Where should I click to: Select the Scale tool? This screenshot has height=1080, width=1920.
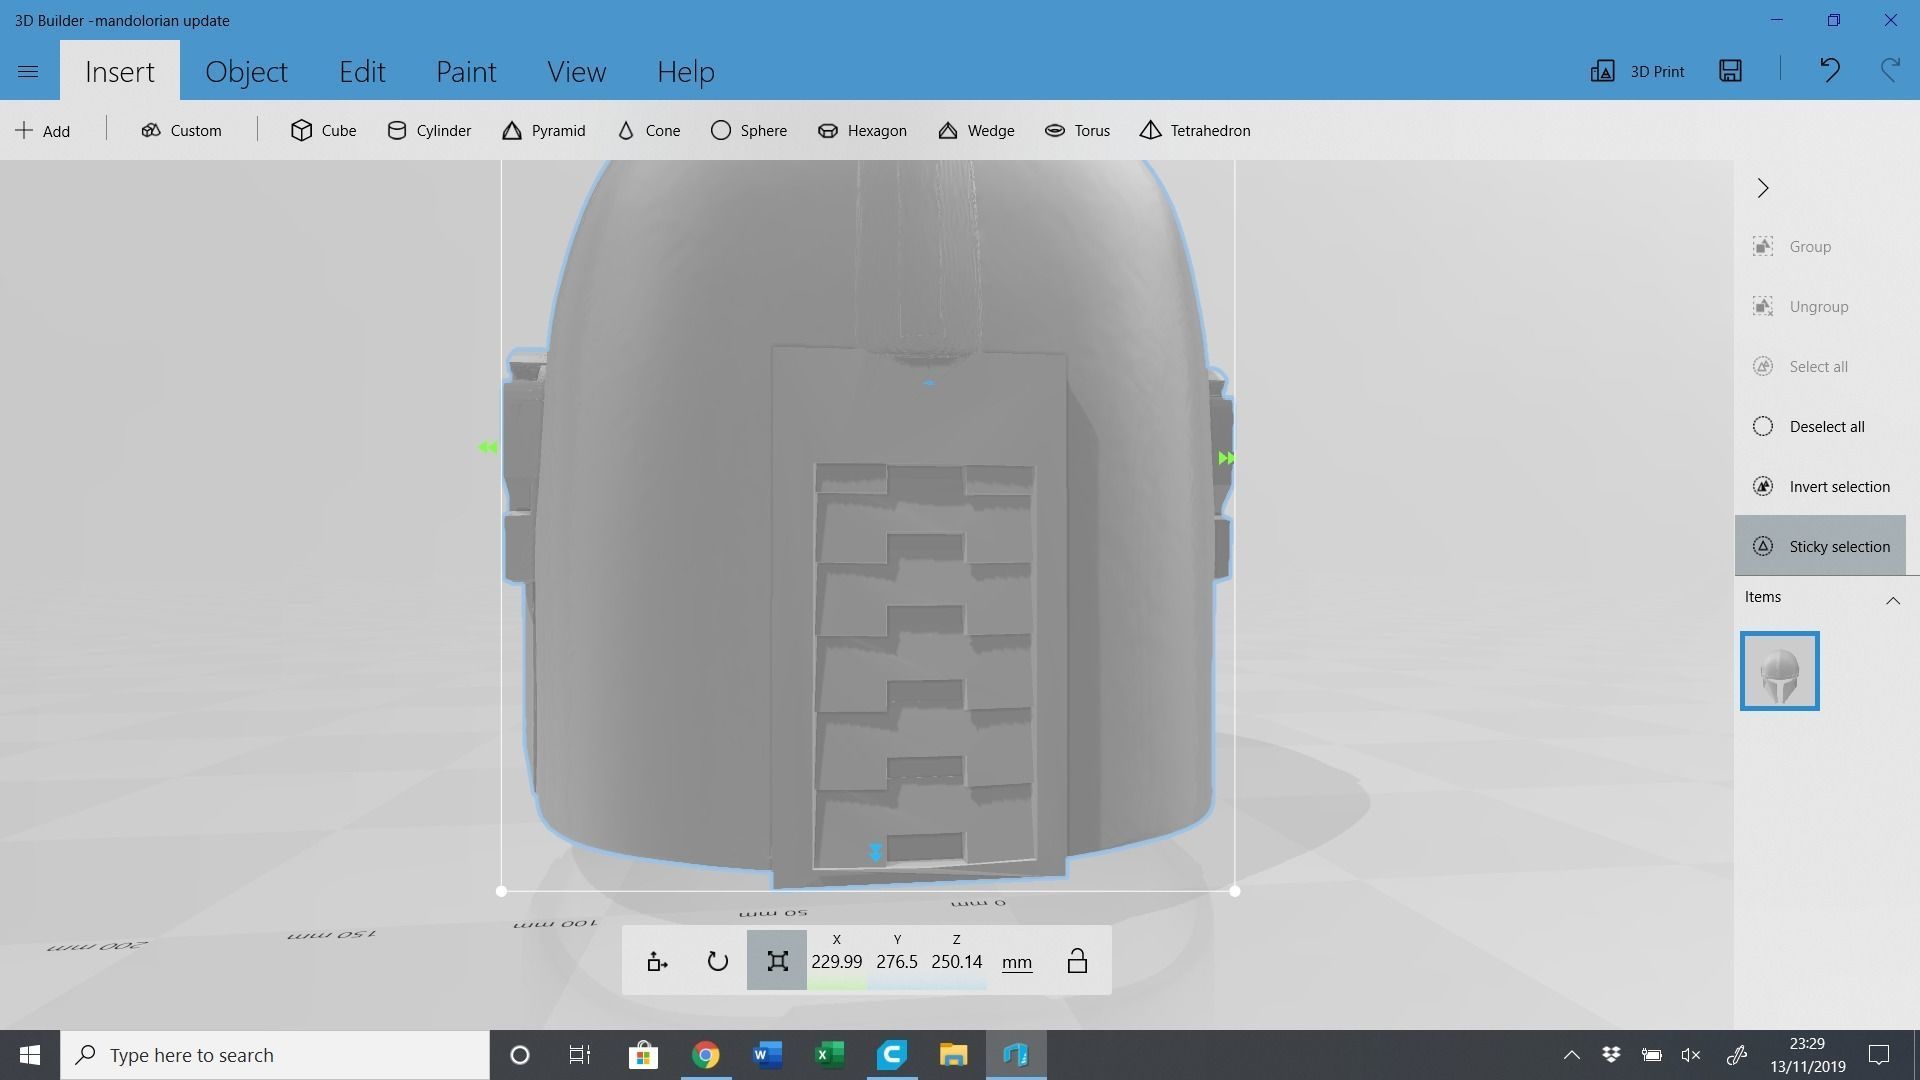[777, 961]
